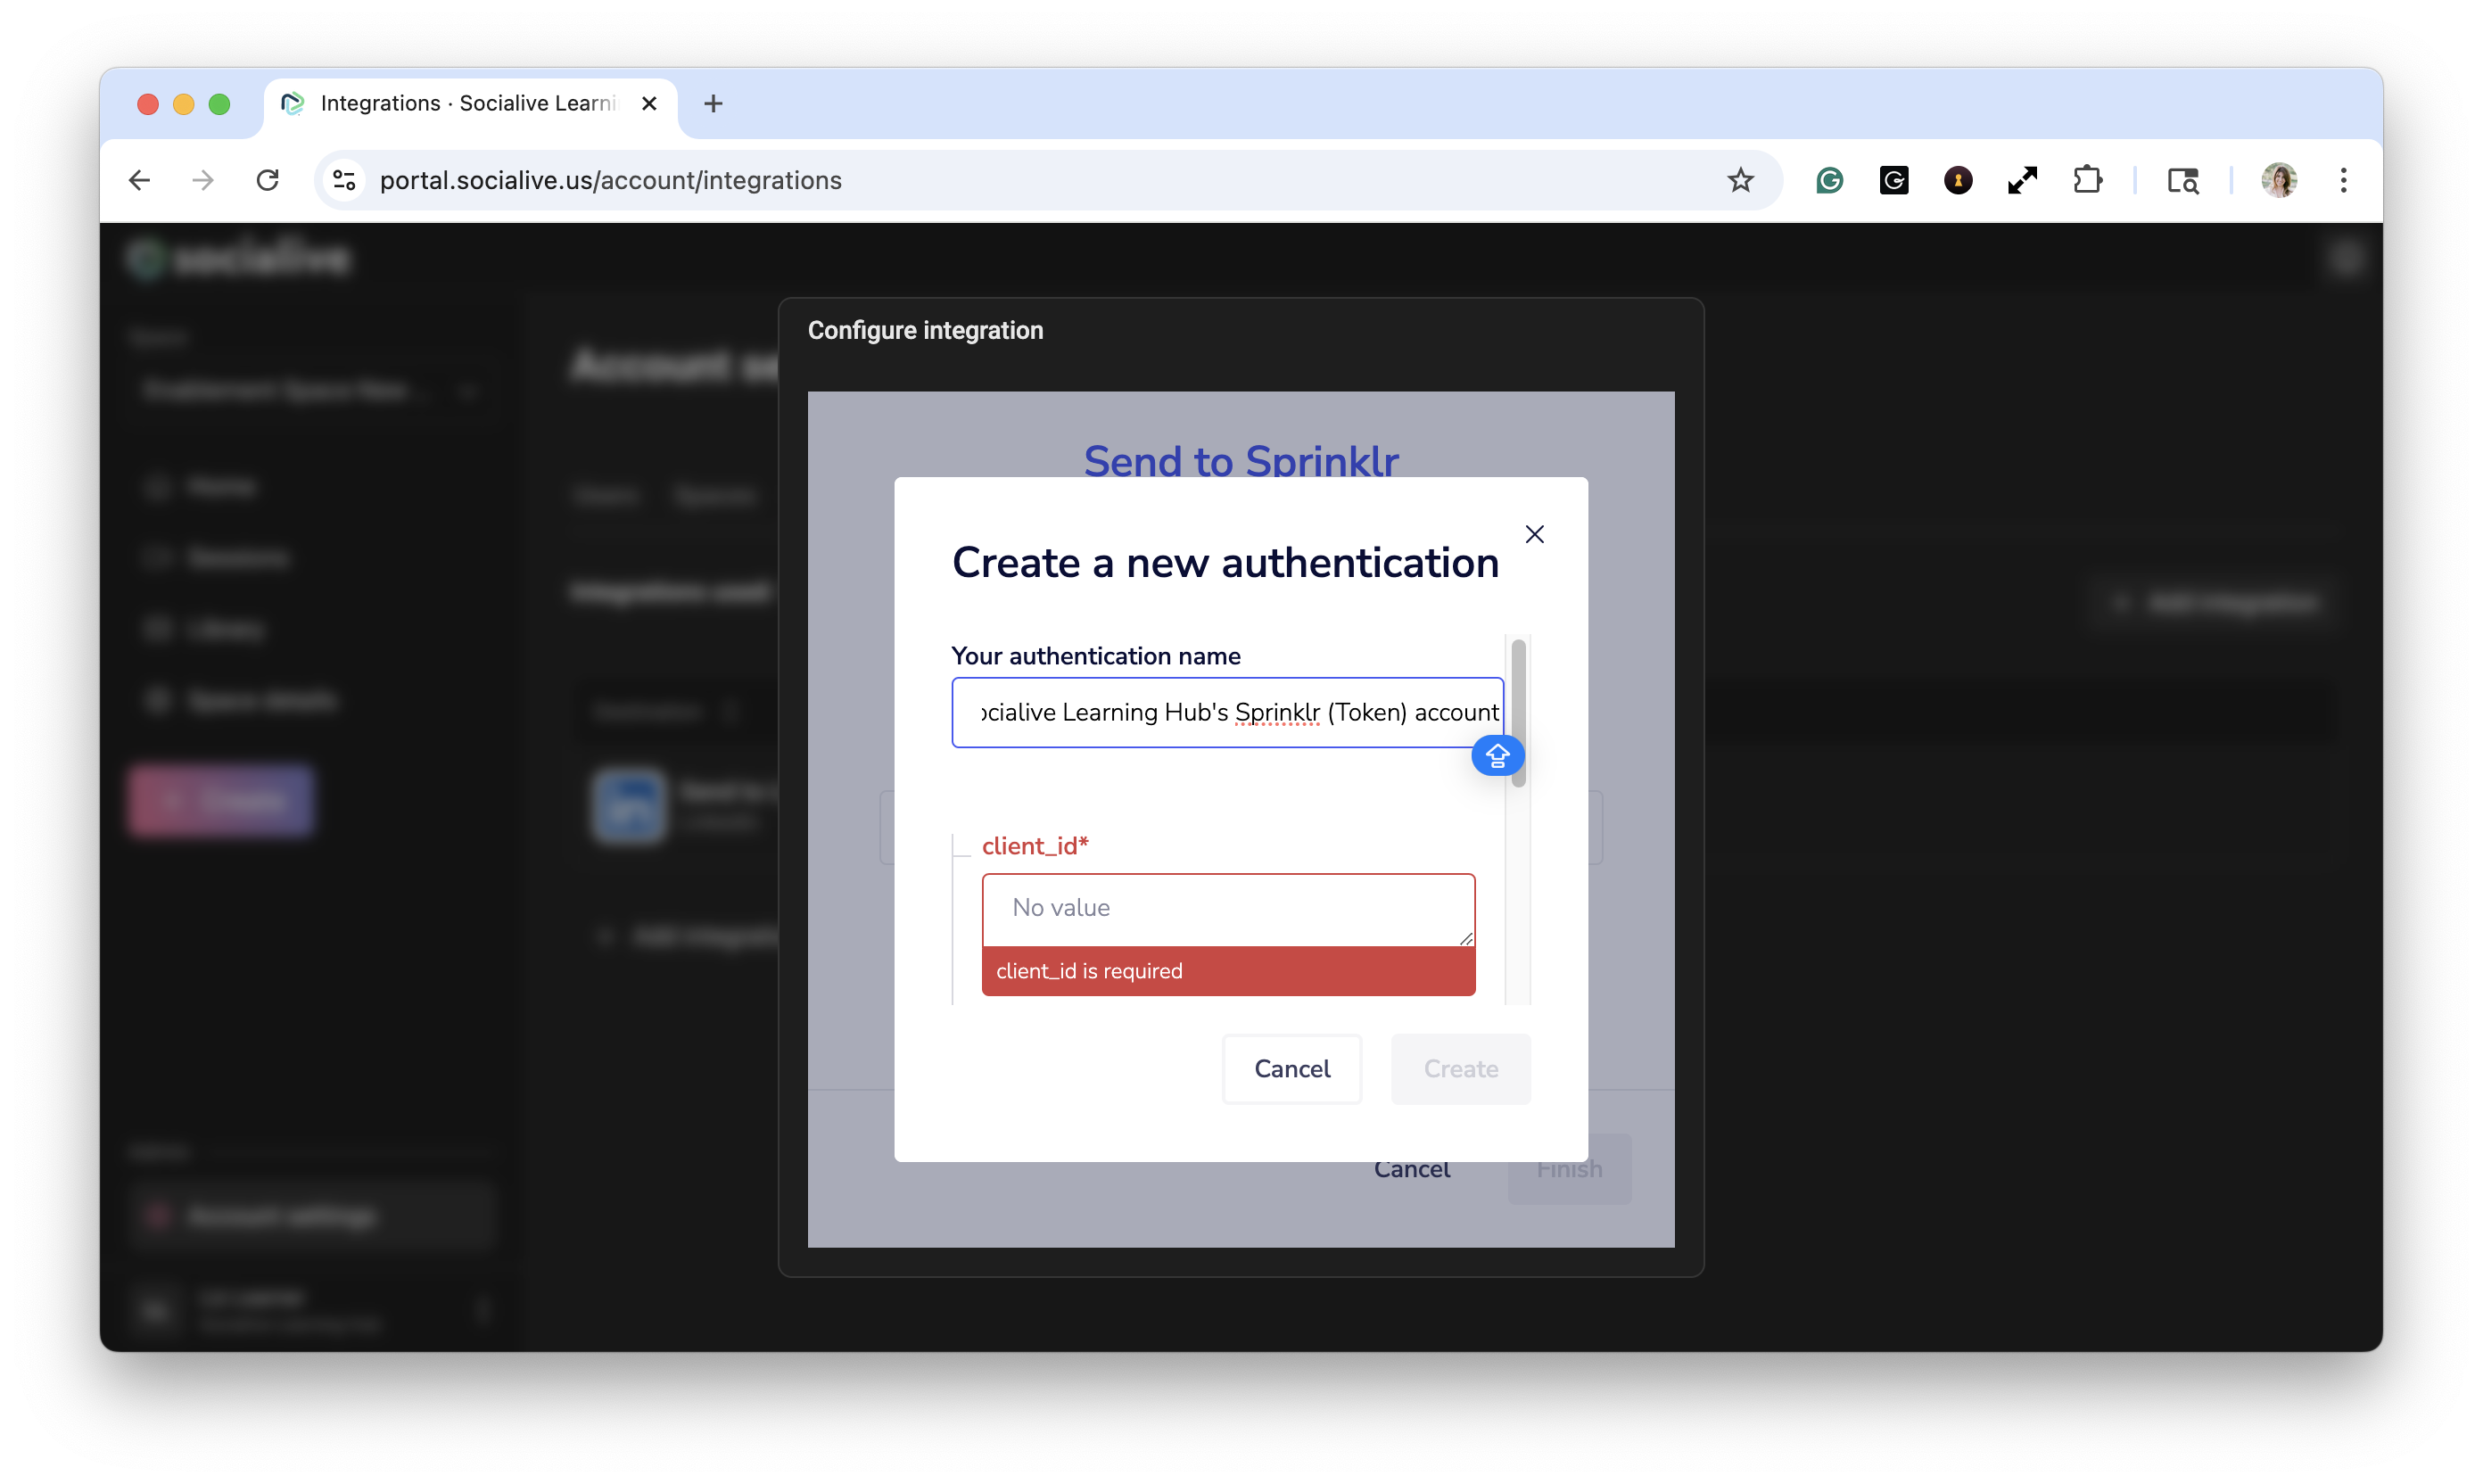
Task: Open the site information icon in the address bar
Action: (x=344, y=180)
